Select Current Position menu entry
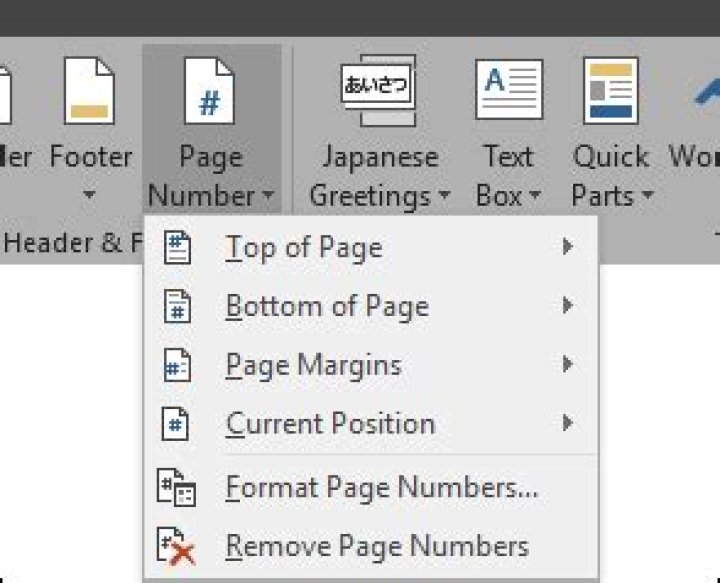Image resolution: width=720 pixels, height=583 pixels. click(x=371, y=424)
